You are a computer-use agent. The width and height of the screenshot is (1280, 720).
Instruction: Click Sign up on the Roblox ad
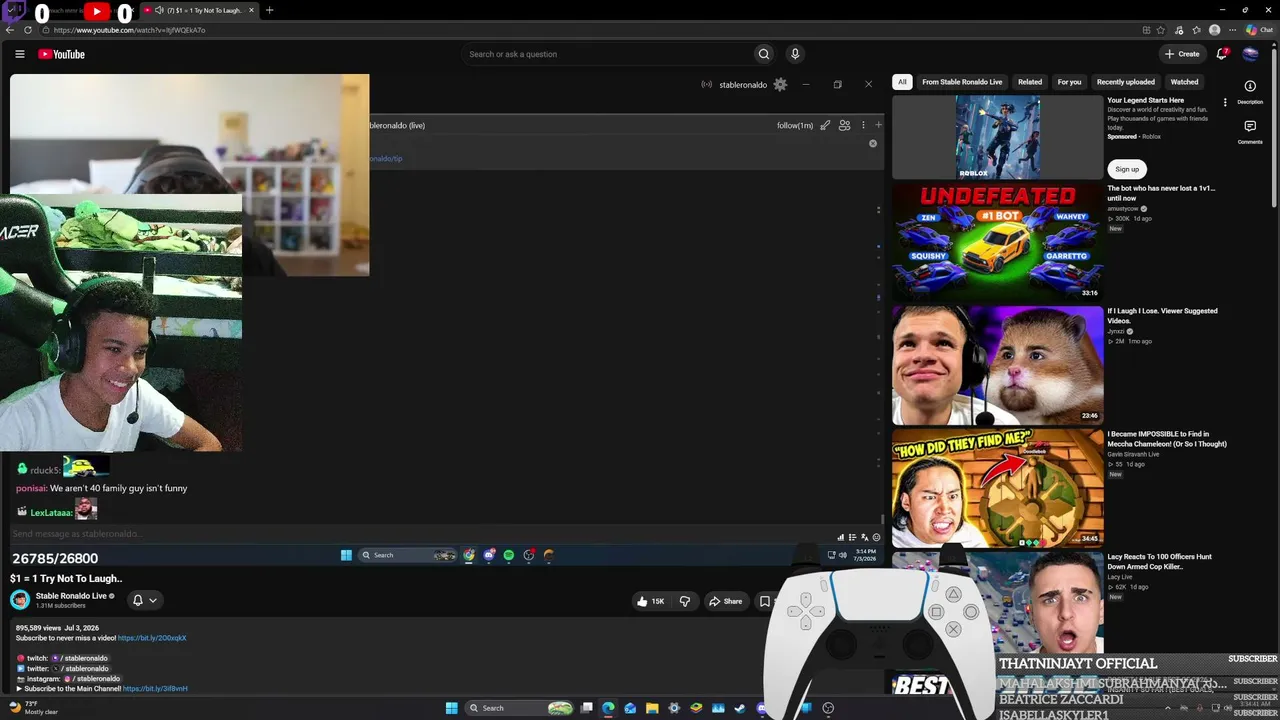(x=1127, y=169)
